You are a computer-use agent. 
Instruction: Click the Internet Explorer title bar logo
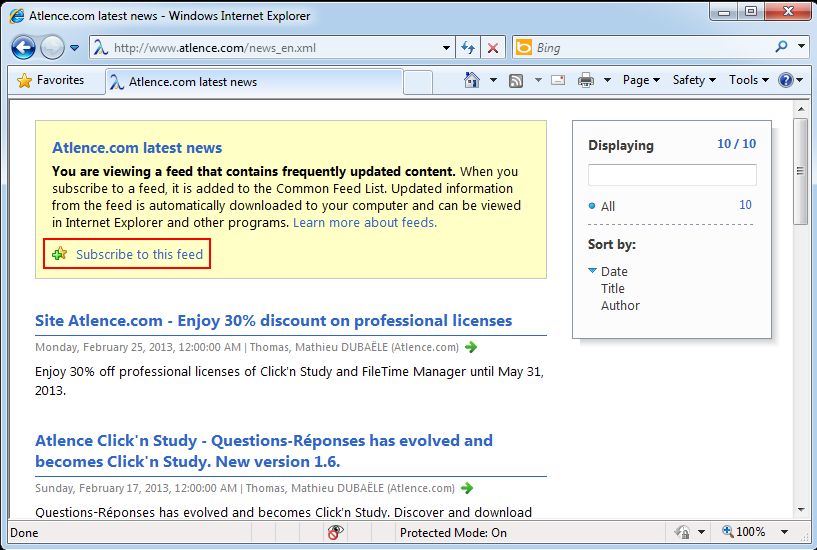pos(17,16)
